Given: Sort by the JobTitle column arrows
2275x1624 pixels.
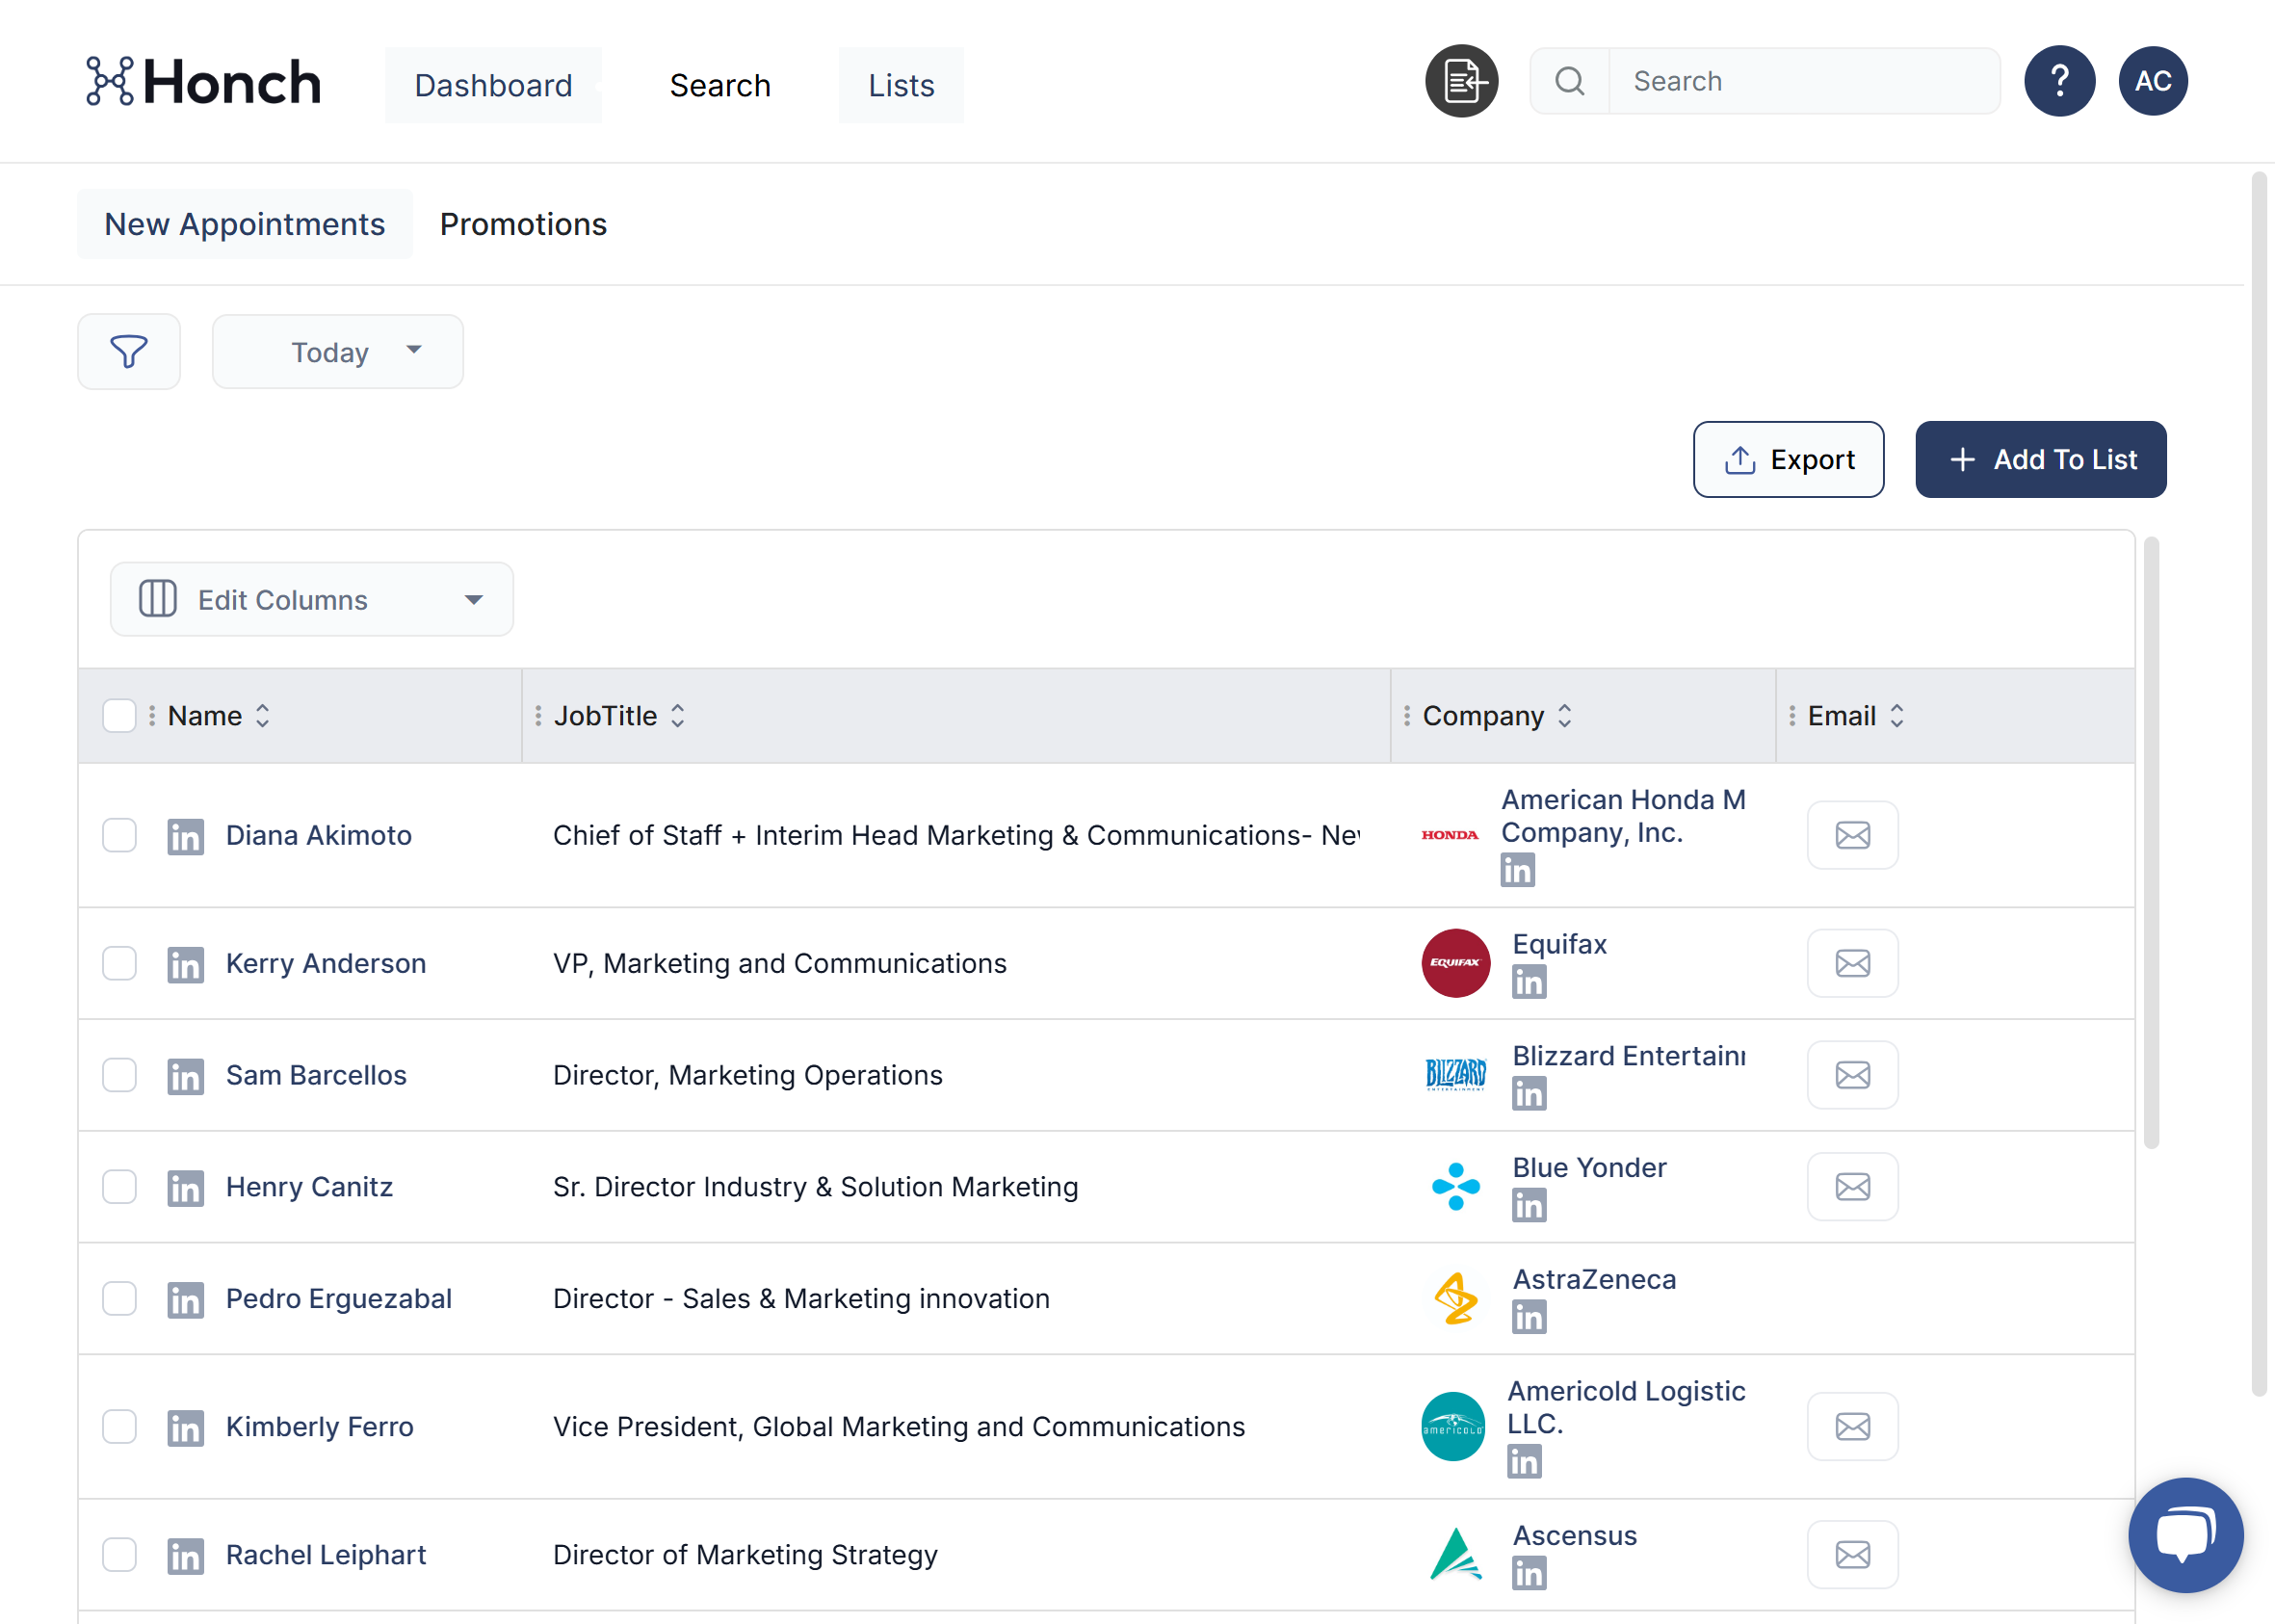Looking at the screenshot, I should (x=677, y=716).
